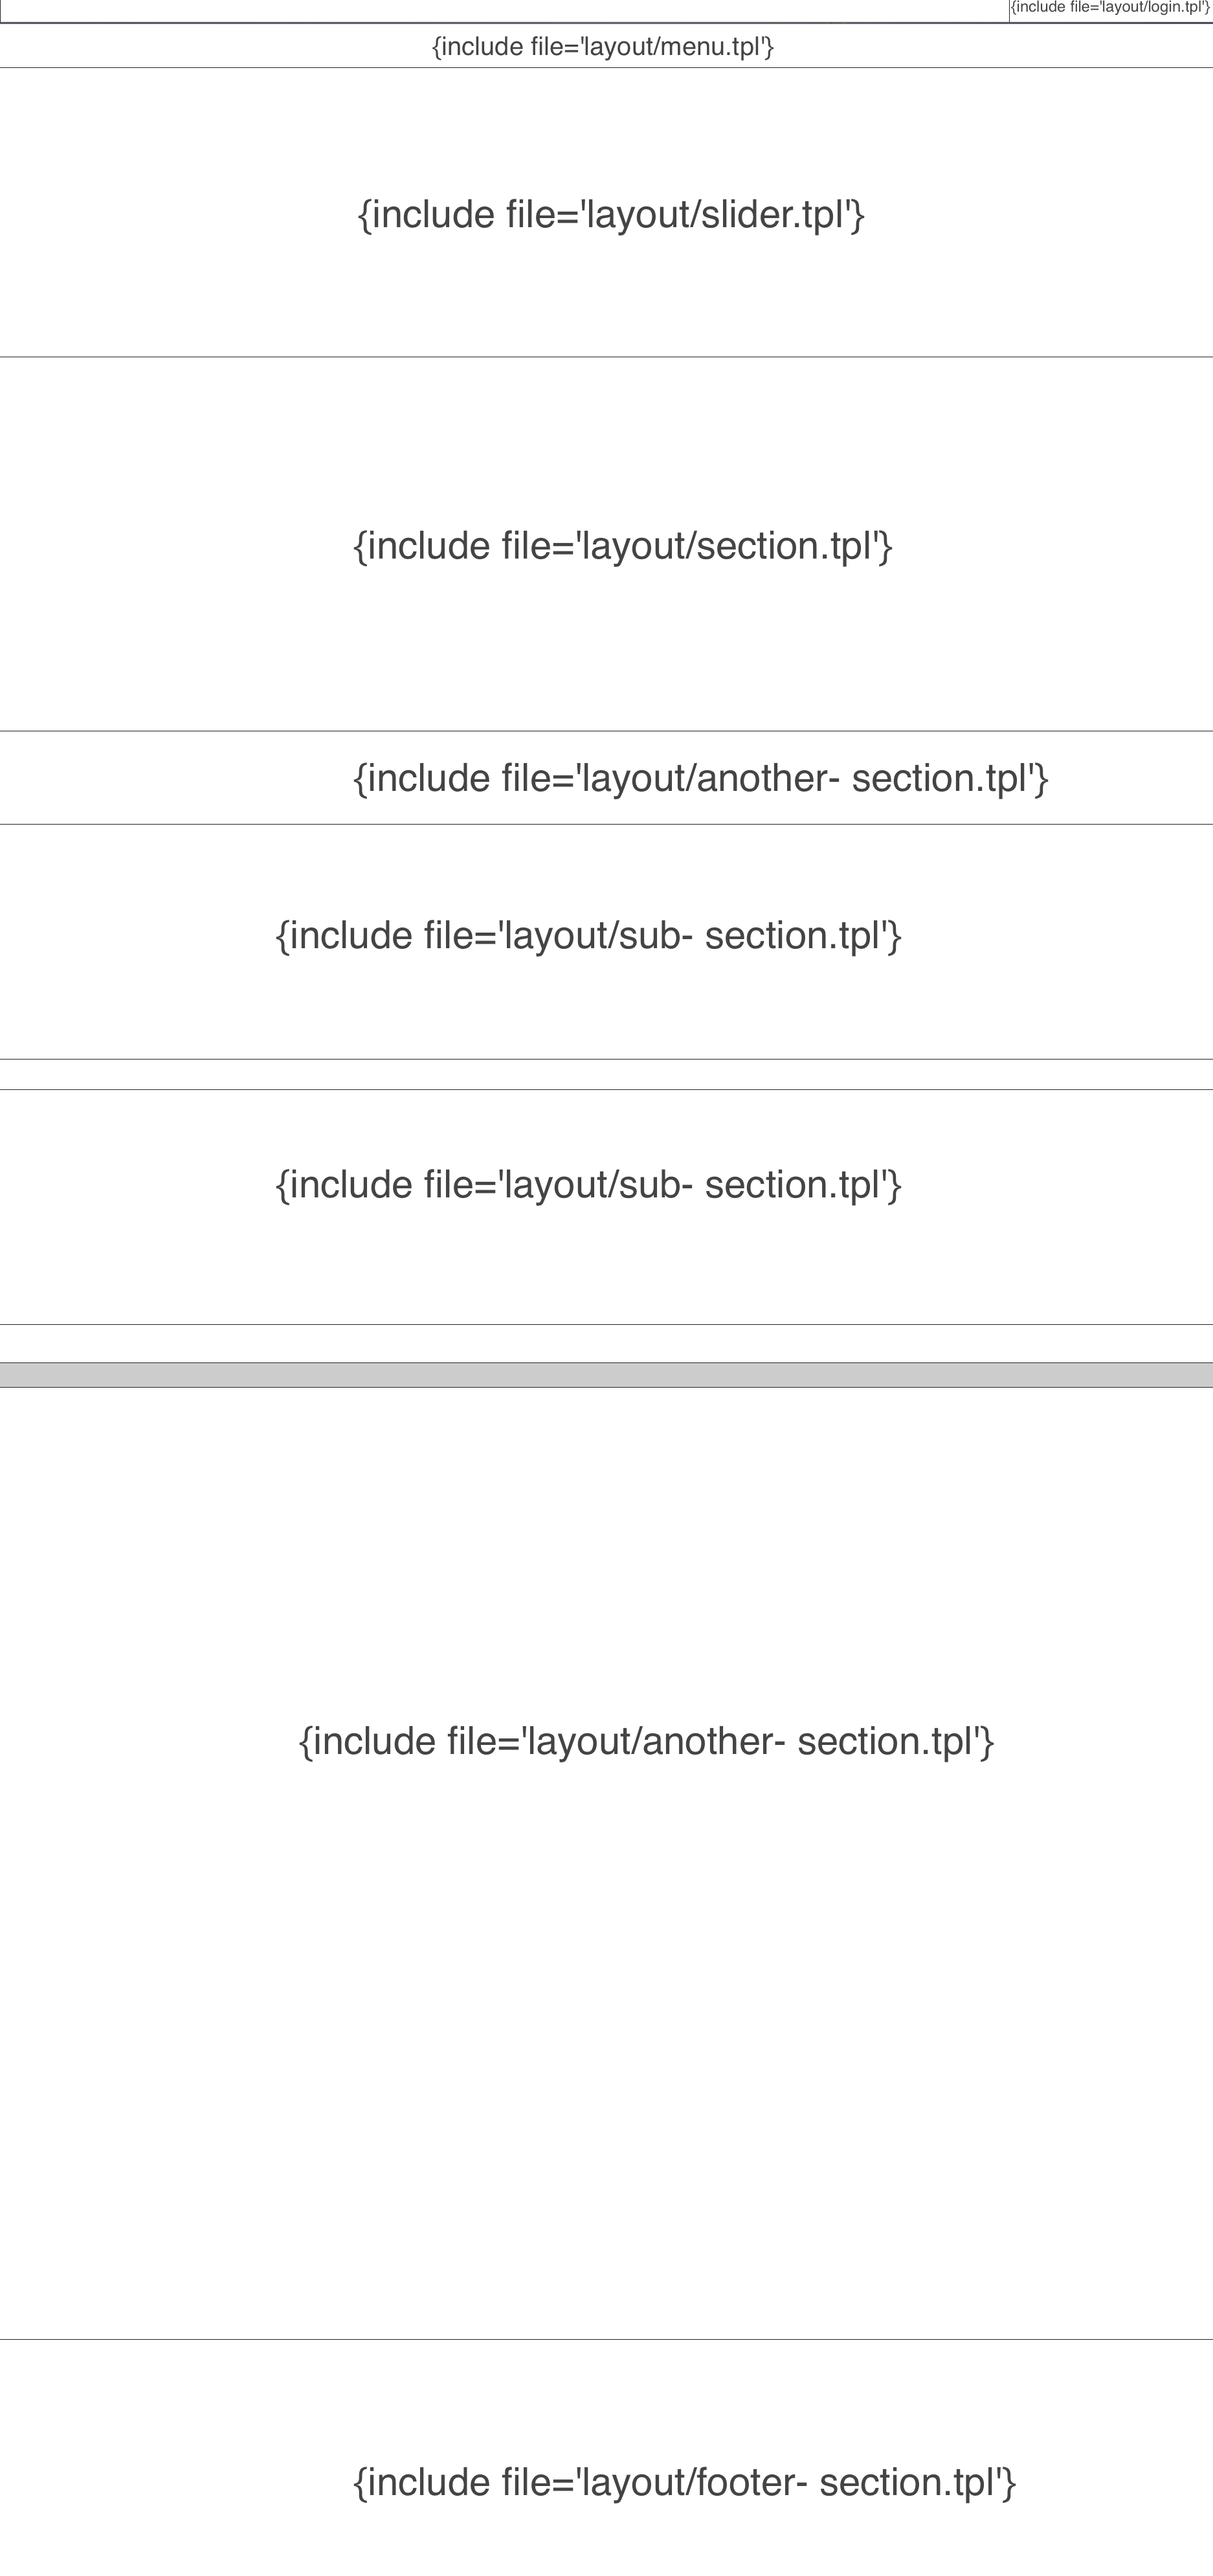Click the another-section.tpl text below gray bar
Viewport: 1213px width, 2576px height.
pyautogui.click(x=646, y=1742)
